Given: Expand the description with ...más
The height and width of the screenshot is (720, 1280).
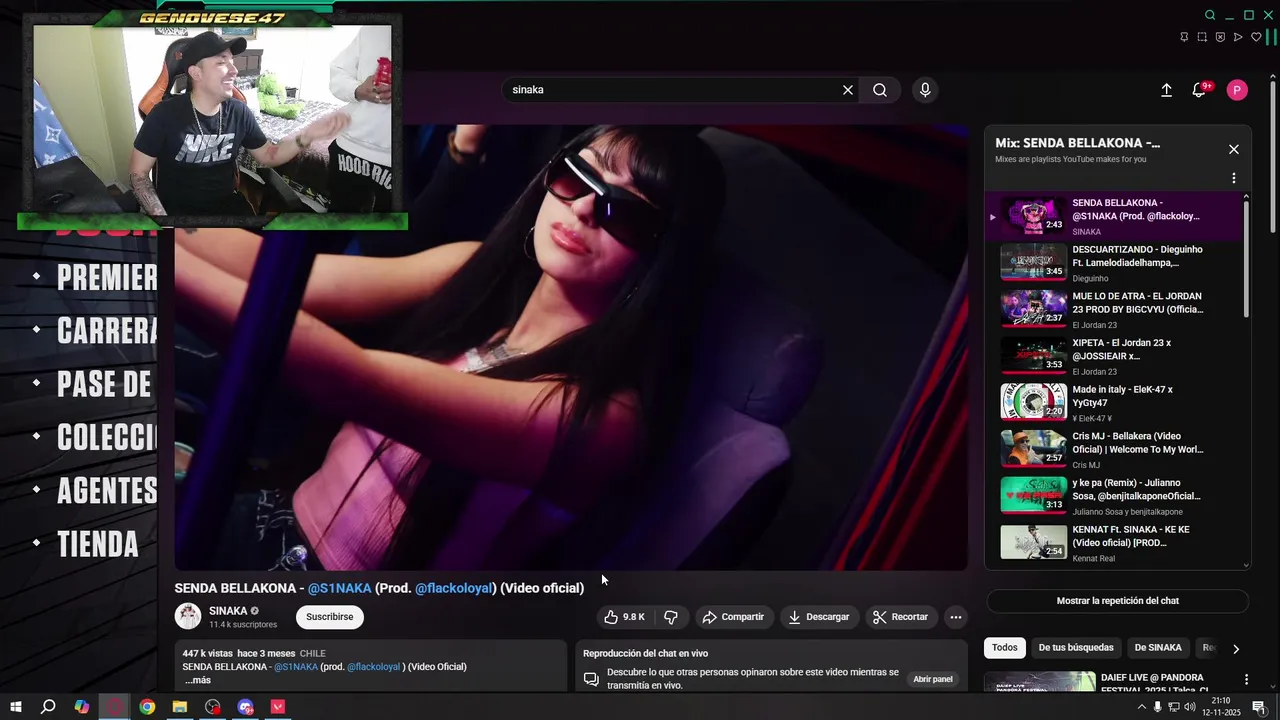Looking at the screenshot, I should 198,680.
